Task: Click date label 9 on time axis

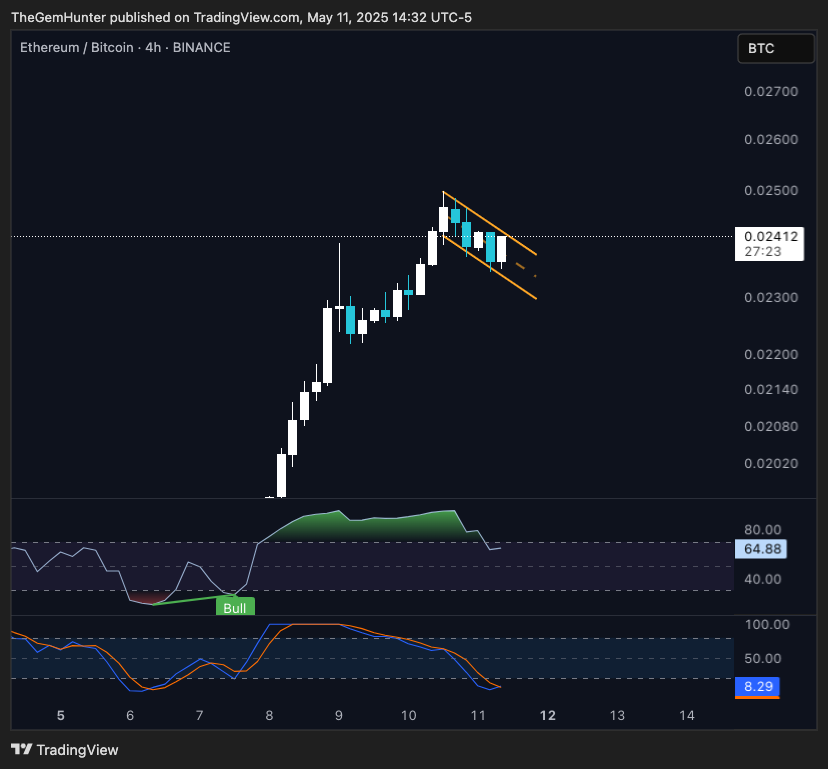Action: click(x=338, y=716)
